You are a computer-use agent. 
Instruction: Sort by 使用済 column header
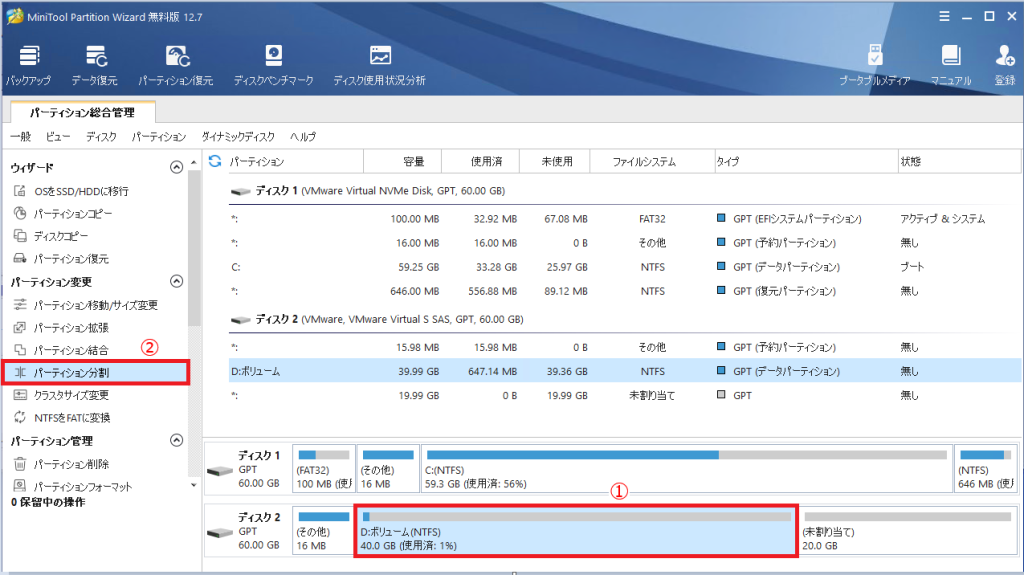pos(481,161)
